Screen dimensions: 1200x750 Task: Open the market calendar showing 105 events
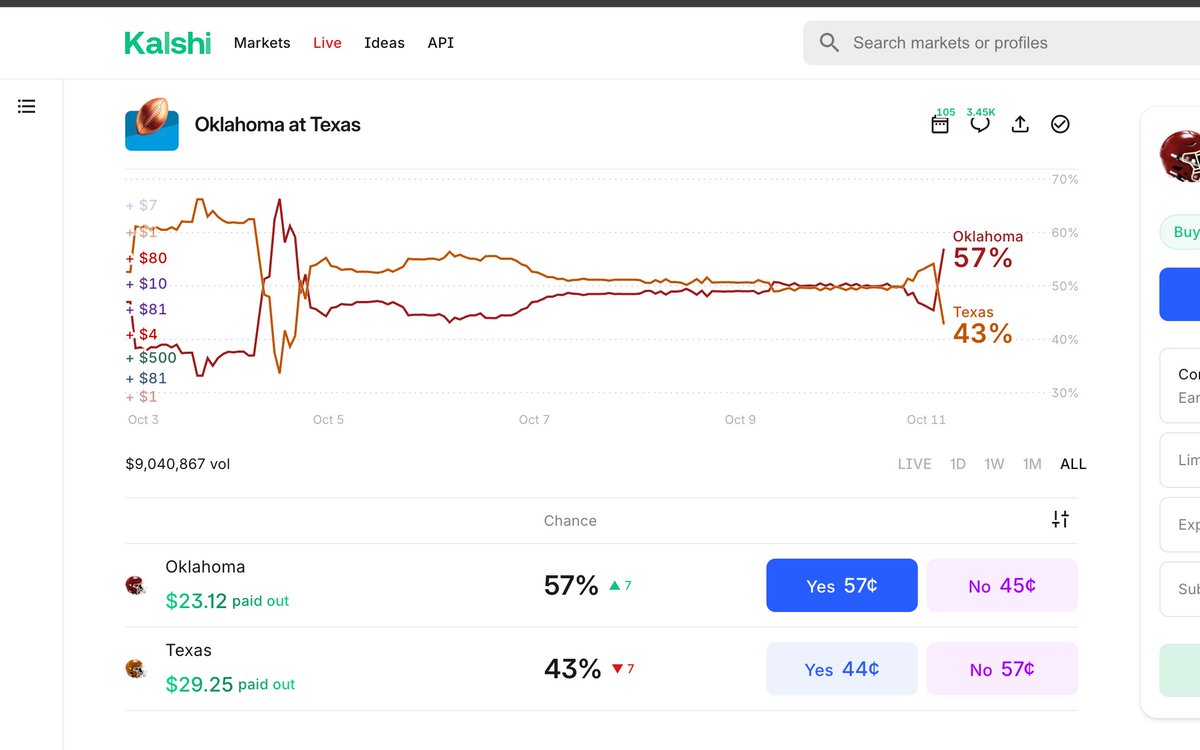(940, 124)
